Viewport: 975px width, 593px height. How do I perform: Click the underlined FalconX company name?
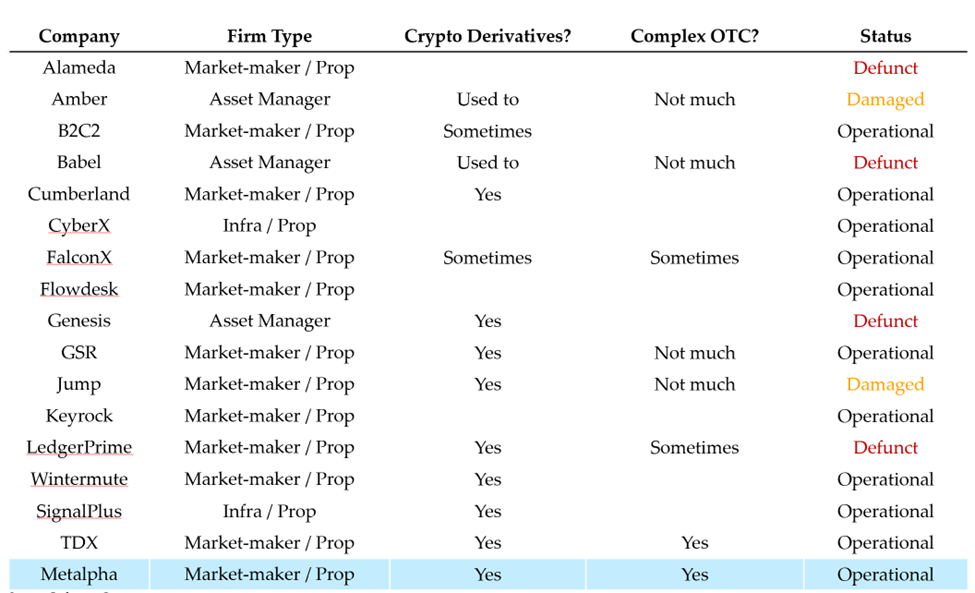tap(79, 257)
